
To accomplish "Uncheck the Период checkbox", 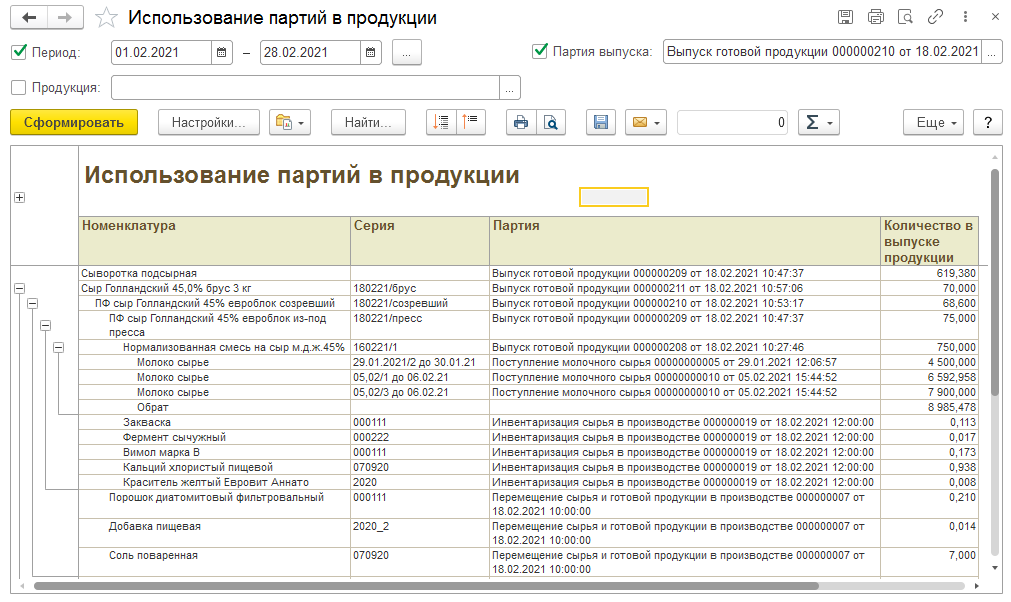I will tap(18, 52).
